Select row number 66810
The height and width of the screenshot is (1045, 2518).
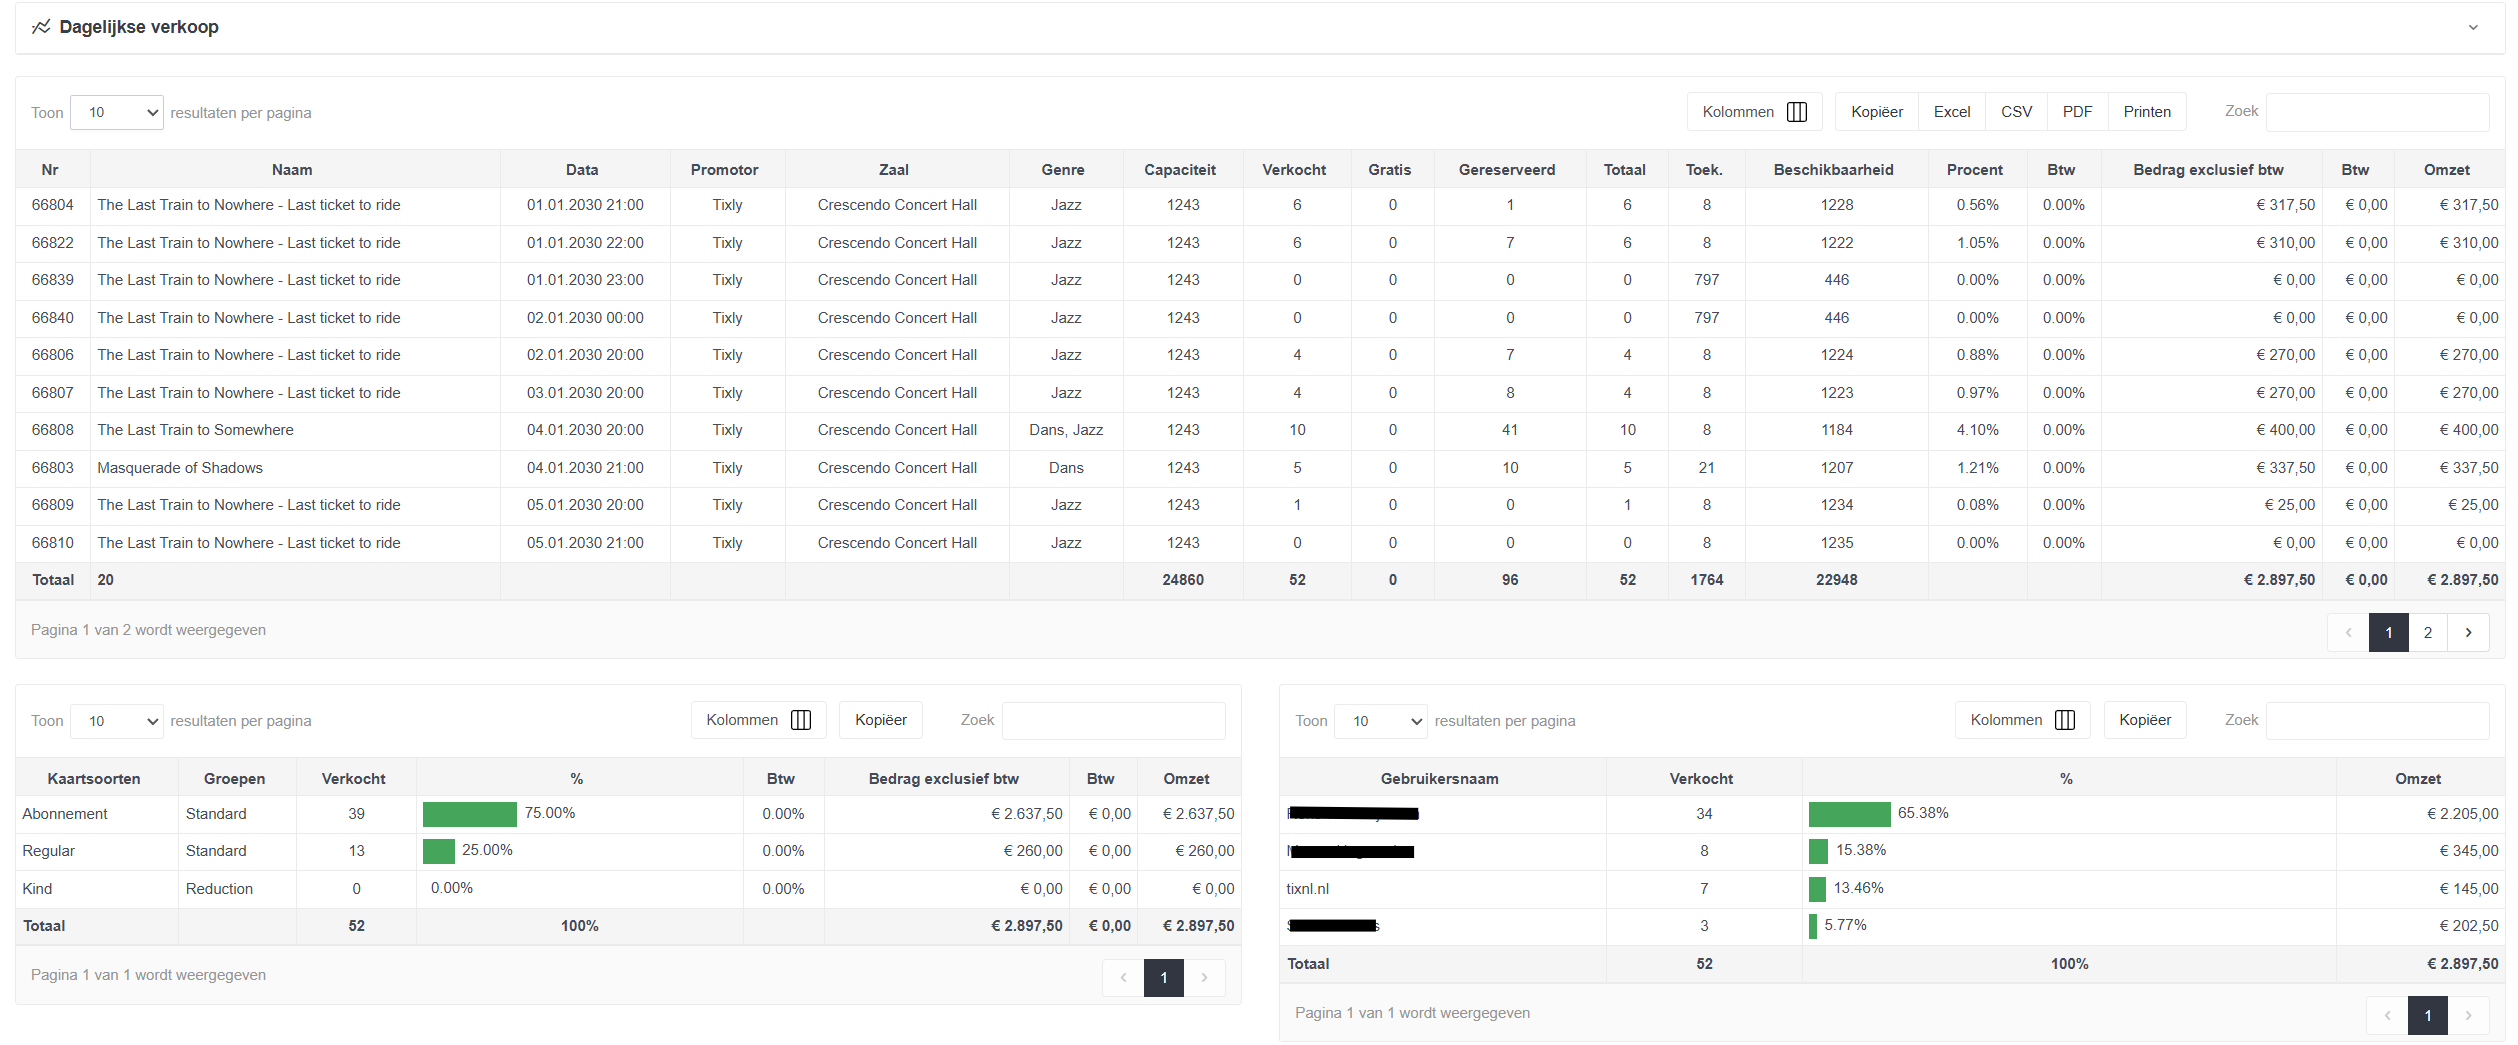coord(52,543)
